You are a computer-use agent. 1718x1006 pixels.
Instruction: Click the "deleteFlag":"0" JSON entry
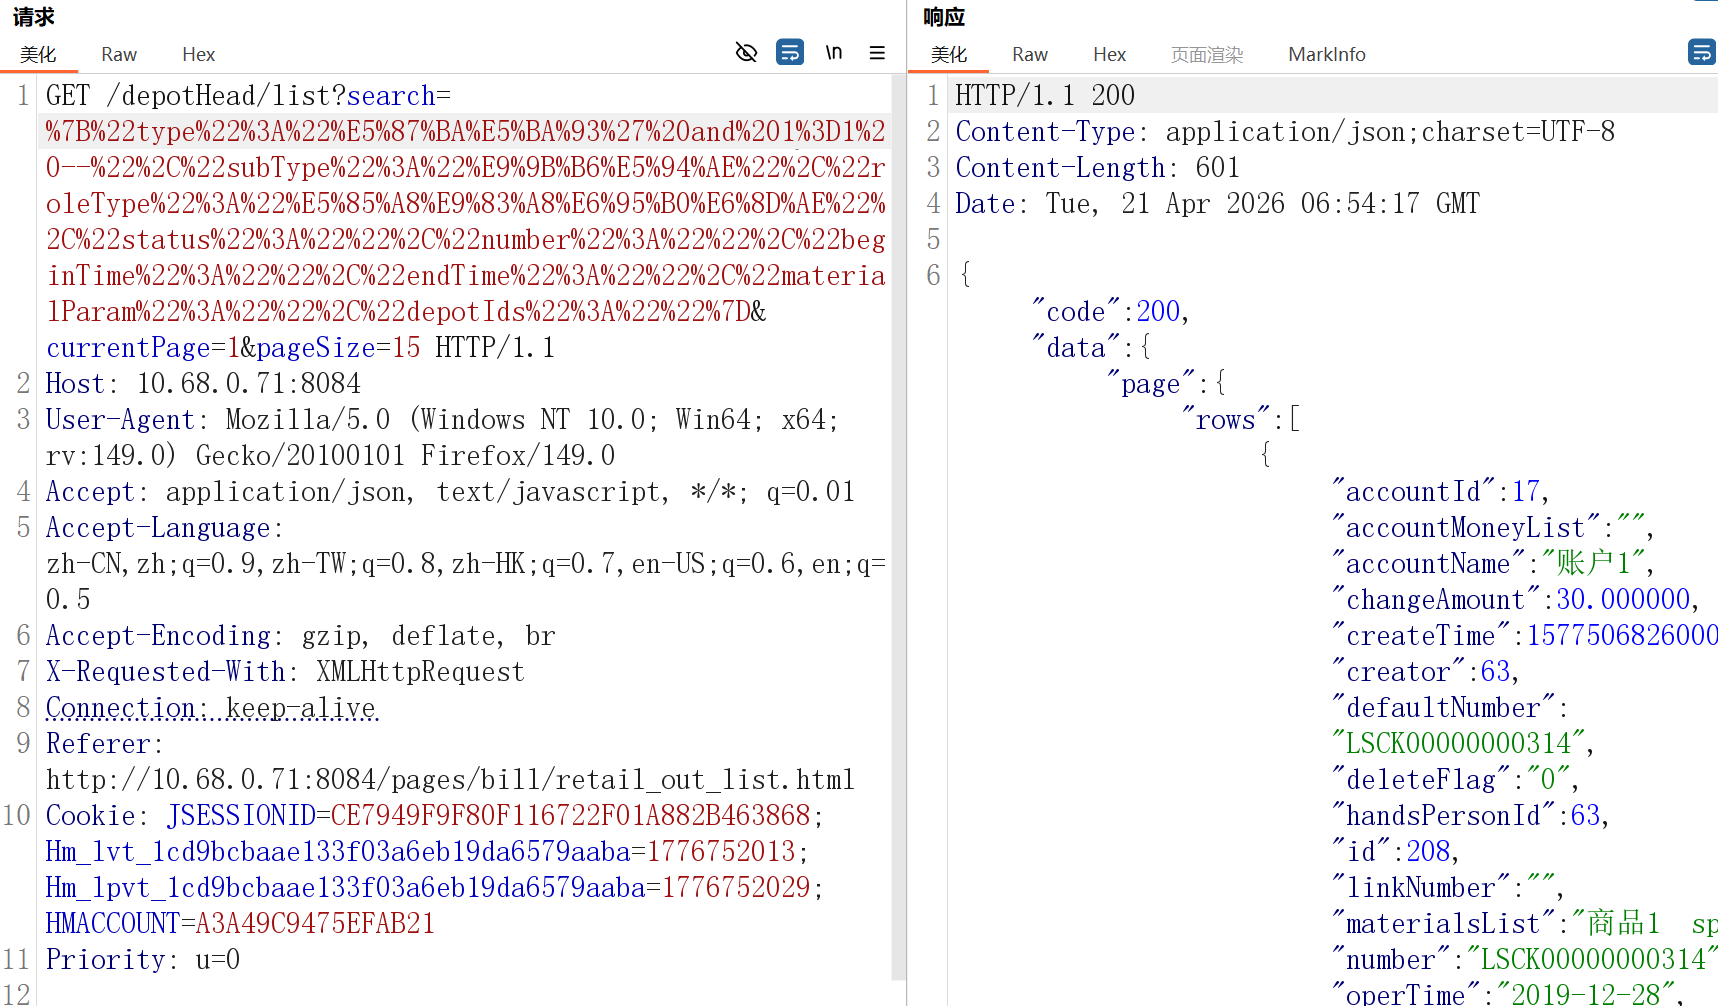[x=1455, y=780]
